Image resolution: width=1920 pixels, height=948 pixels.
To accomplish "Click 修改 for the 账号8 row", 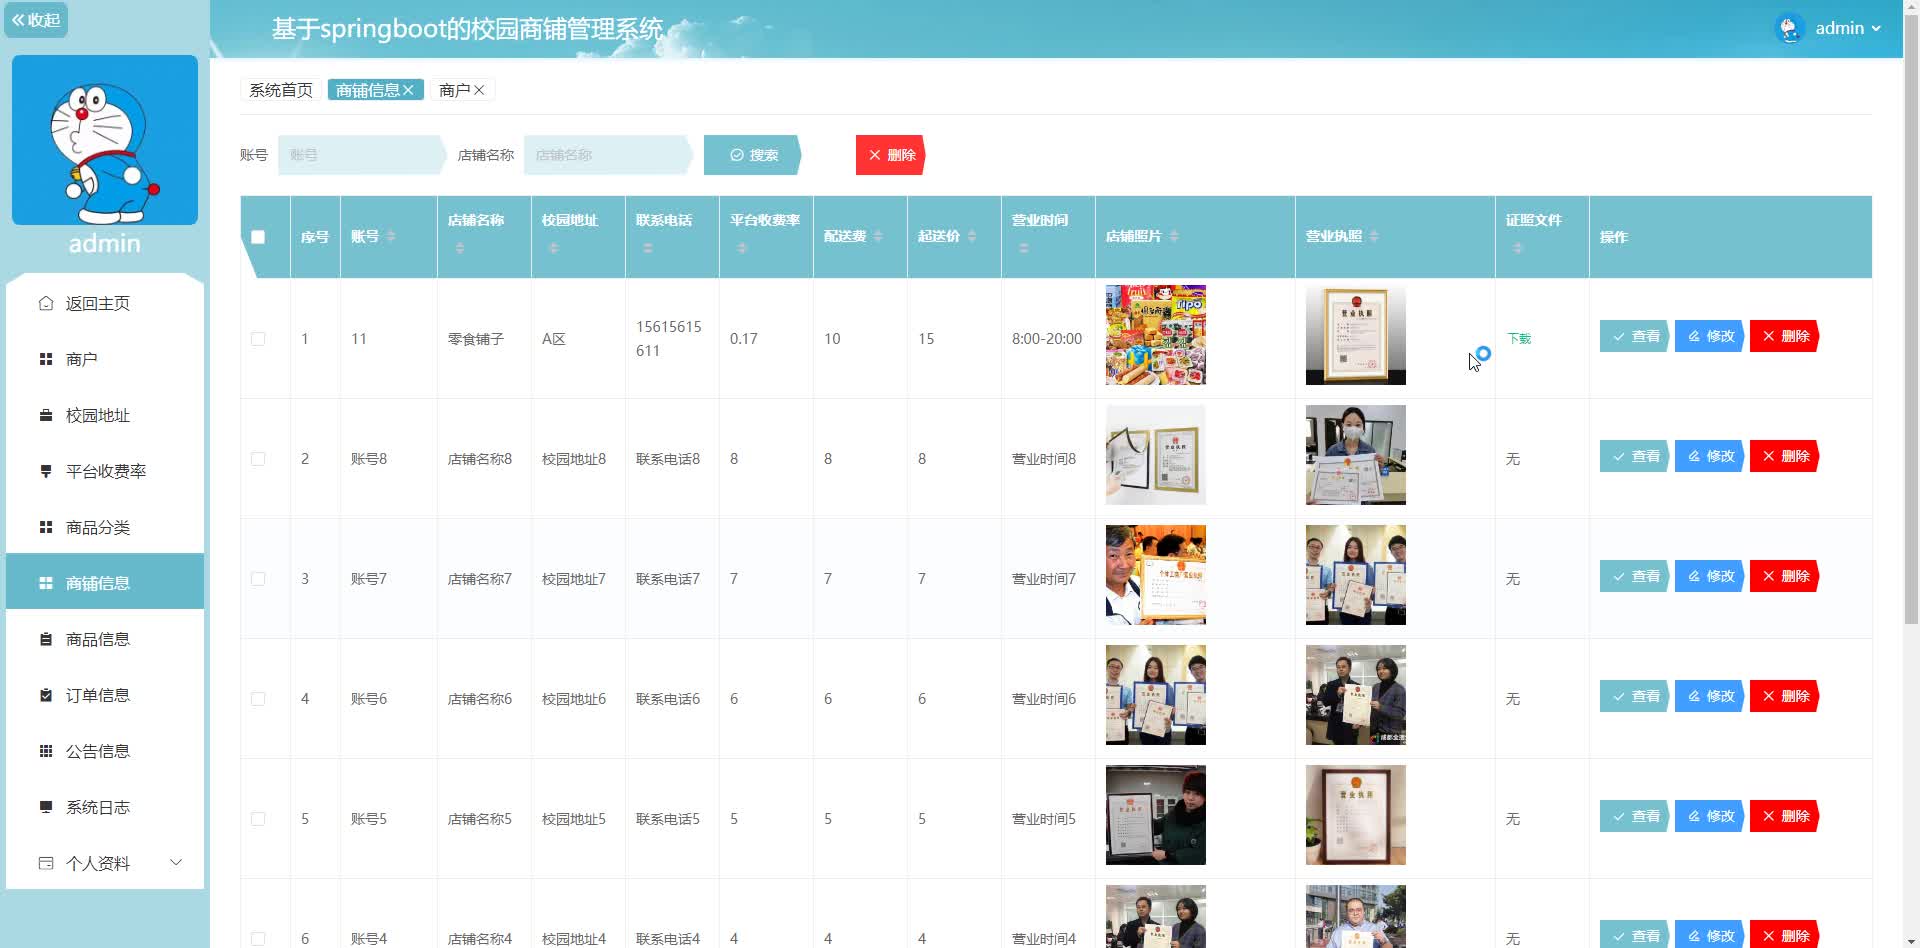I will click(x=1710, y=456).
